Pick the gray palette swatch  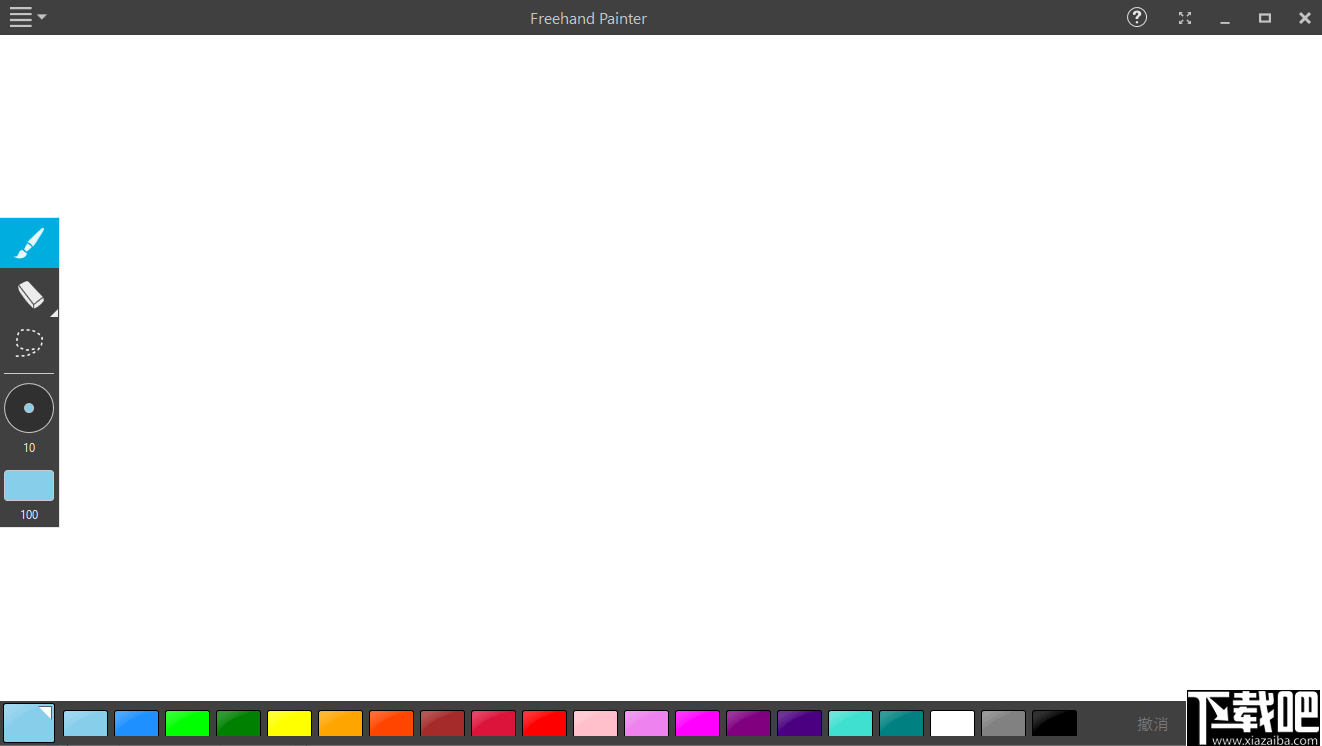(1004, 723)
